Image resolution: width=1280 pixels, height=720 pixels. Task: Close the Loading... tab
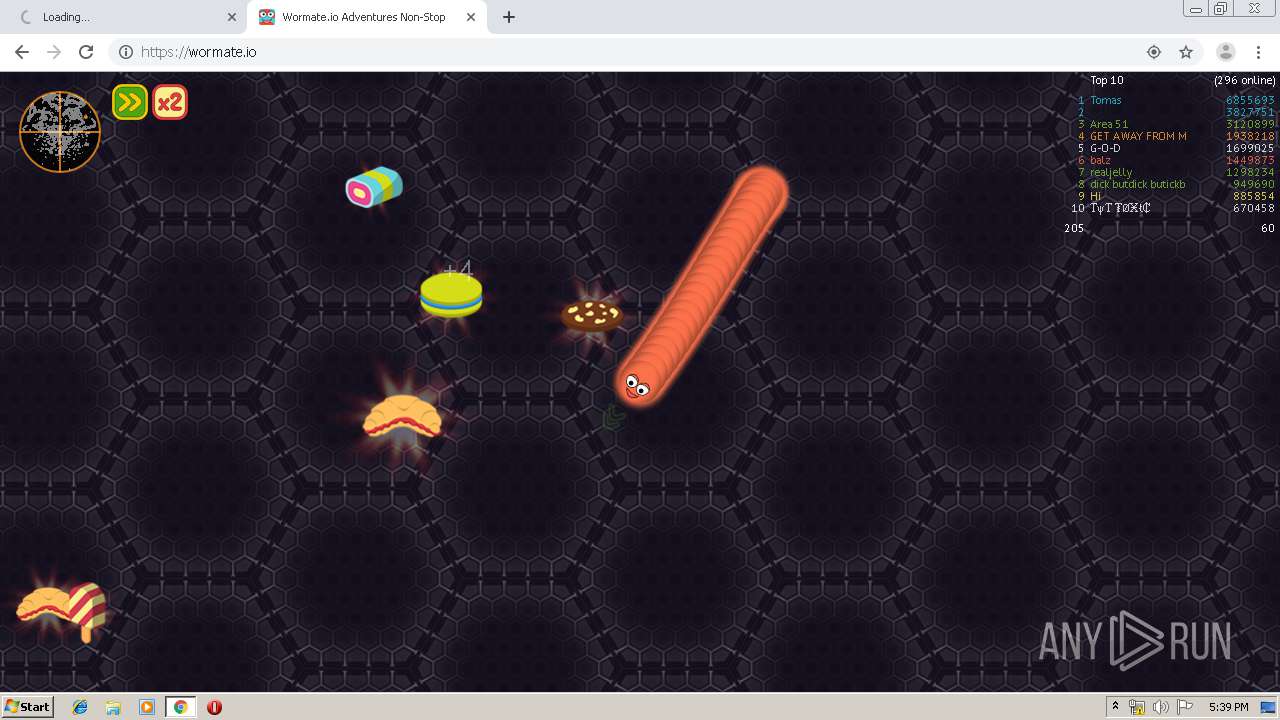click(x=232, y=17)
